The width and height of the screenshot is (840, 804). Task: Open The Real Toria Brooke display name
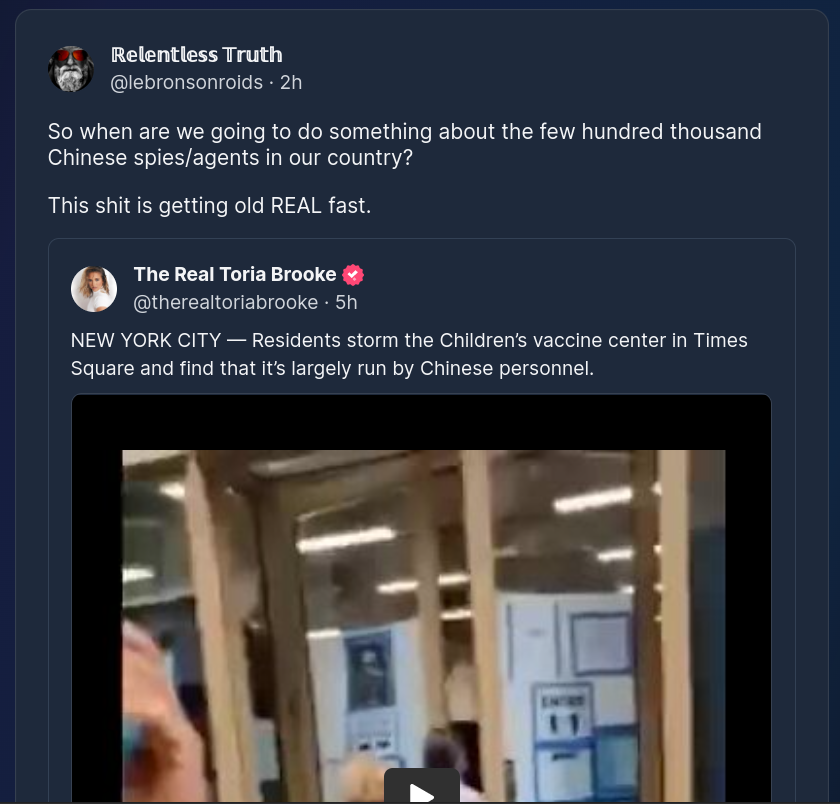(235, 274)
